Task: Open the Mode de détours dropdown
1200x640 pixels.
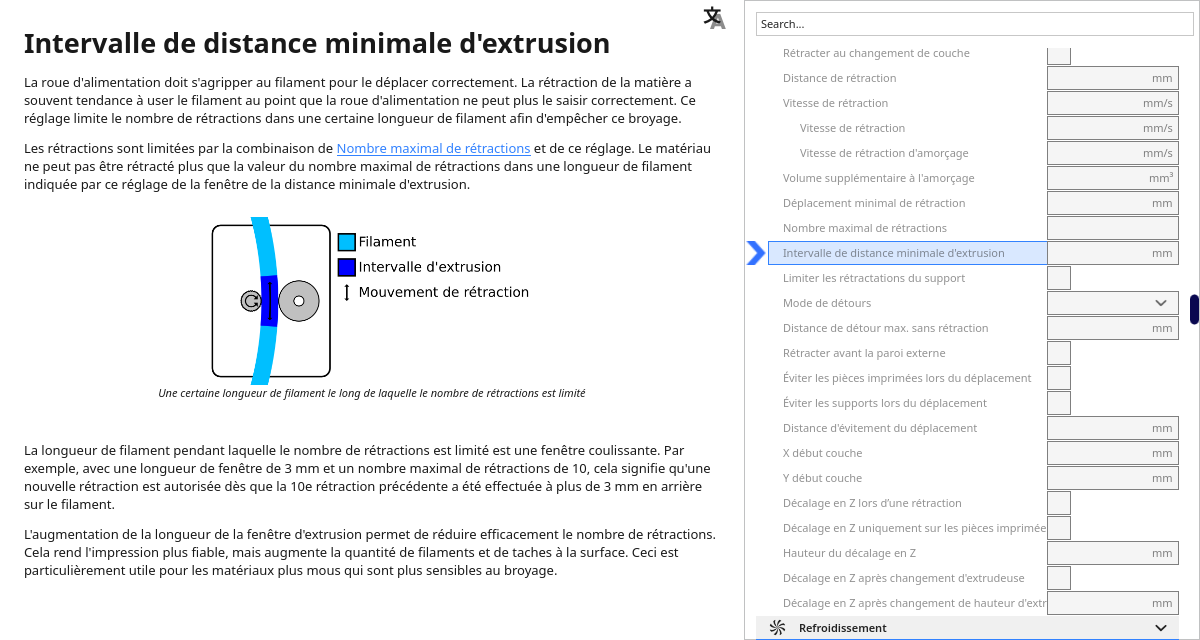Action: [x=1113, y=303]
